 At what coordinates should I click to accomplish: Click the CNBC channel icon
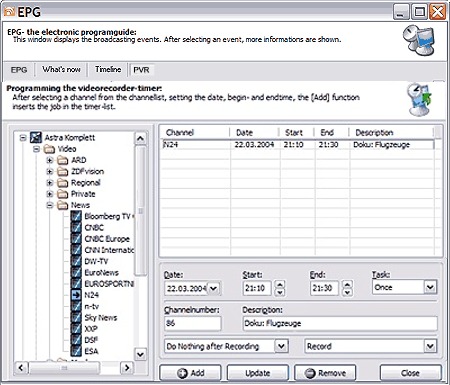76,227
